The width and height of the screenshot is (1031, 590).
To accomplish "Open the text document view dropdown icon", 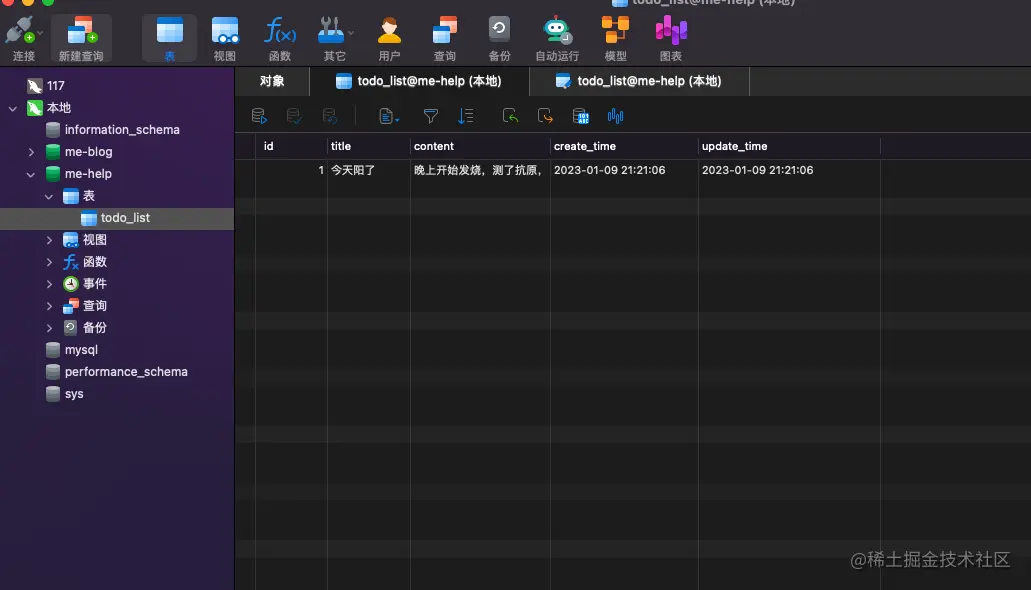I will pos(389,116).
